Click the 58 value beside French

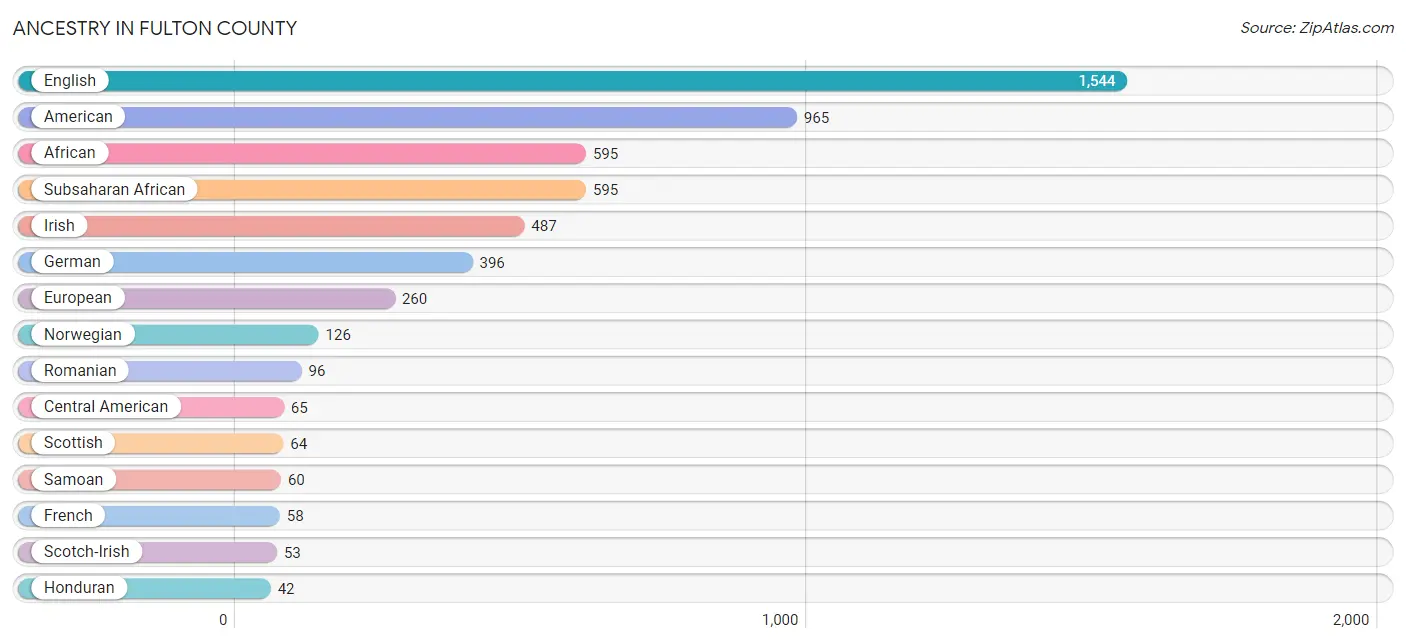295,516
